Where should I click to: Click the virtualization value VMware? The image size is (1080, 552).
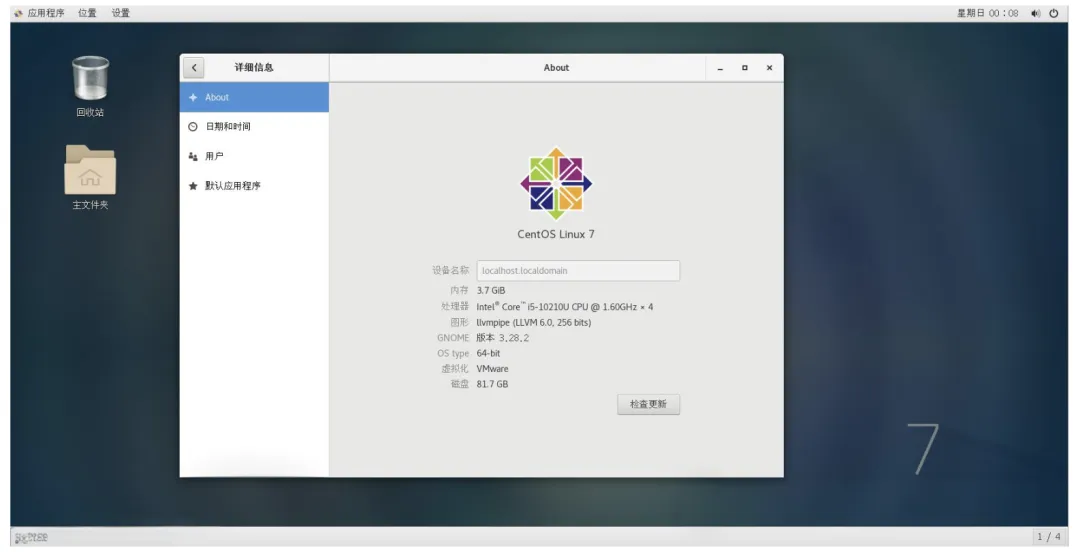(492, 369)
